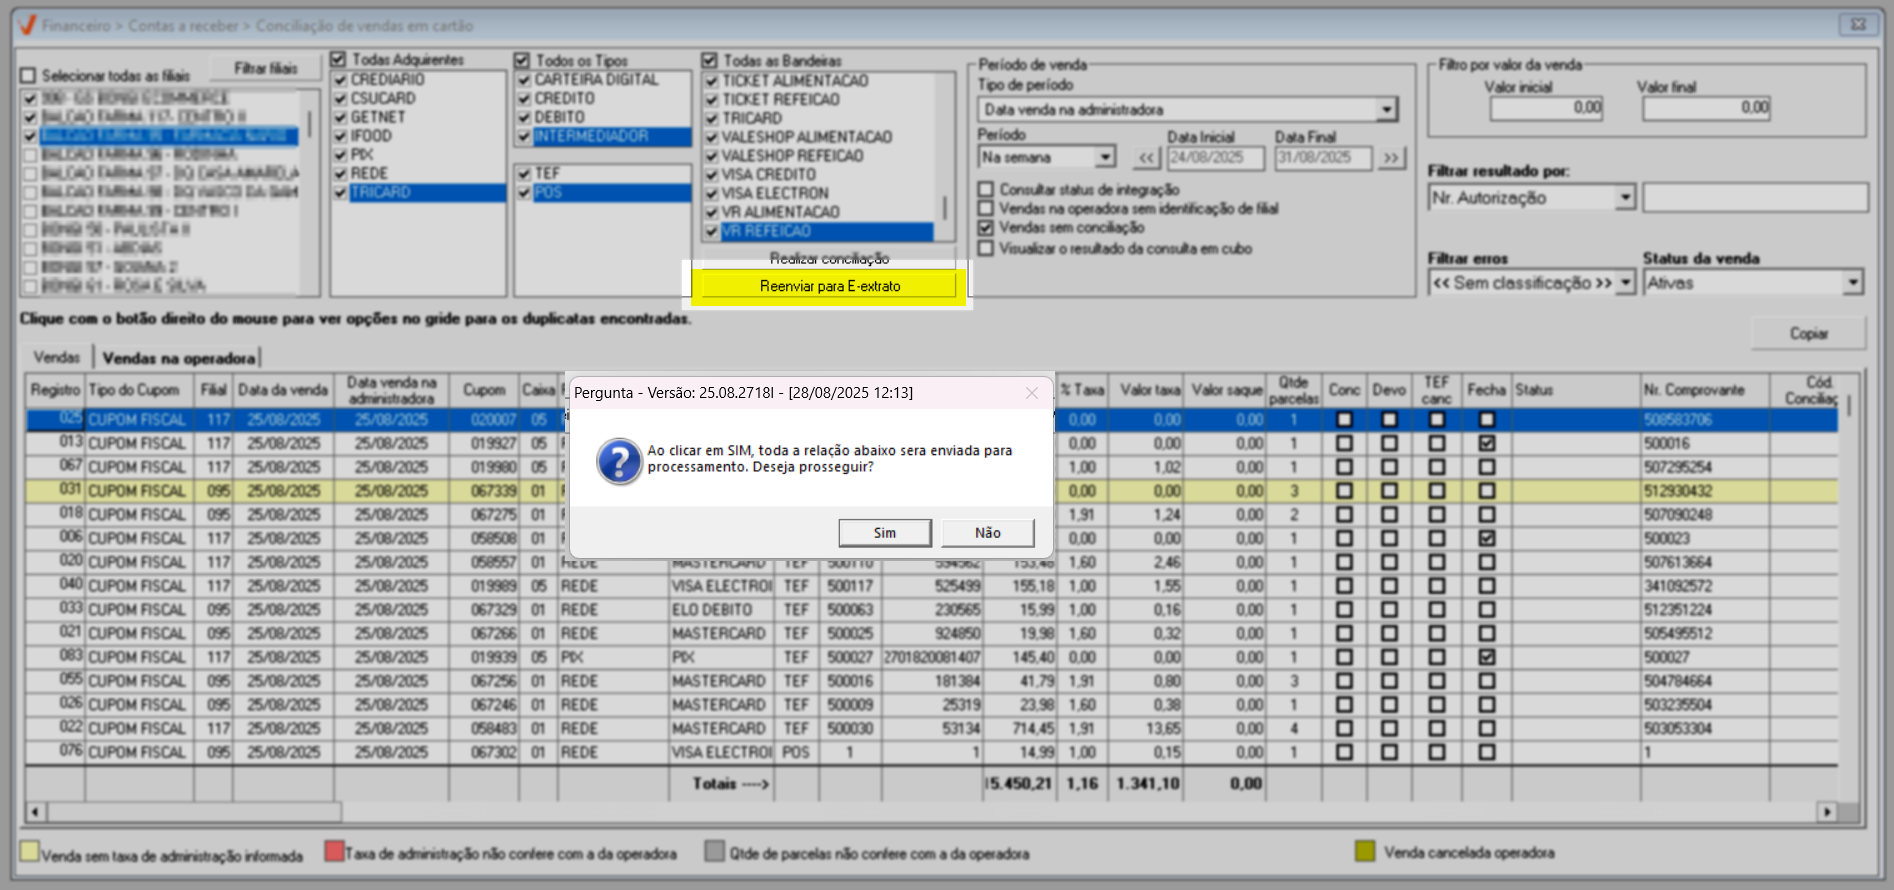Click the app logo in title bar
The width and height of the screenshot is (1894, 890).
click(x=27, y=25)
